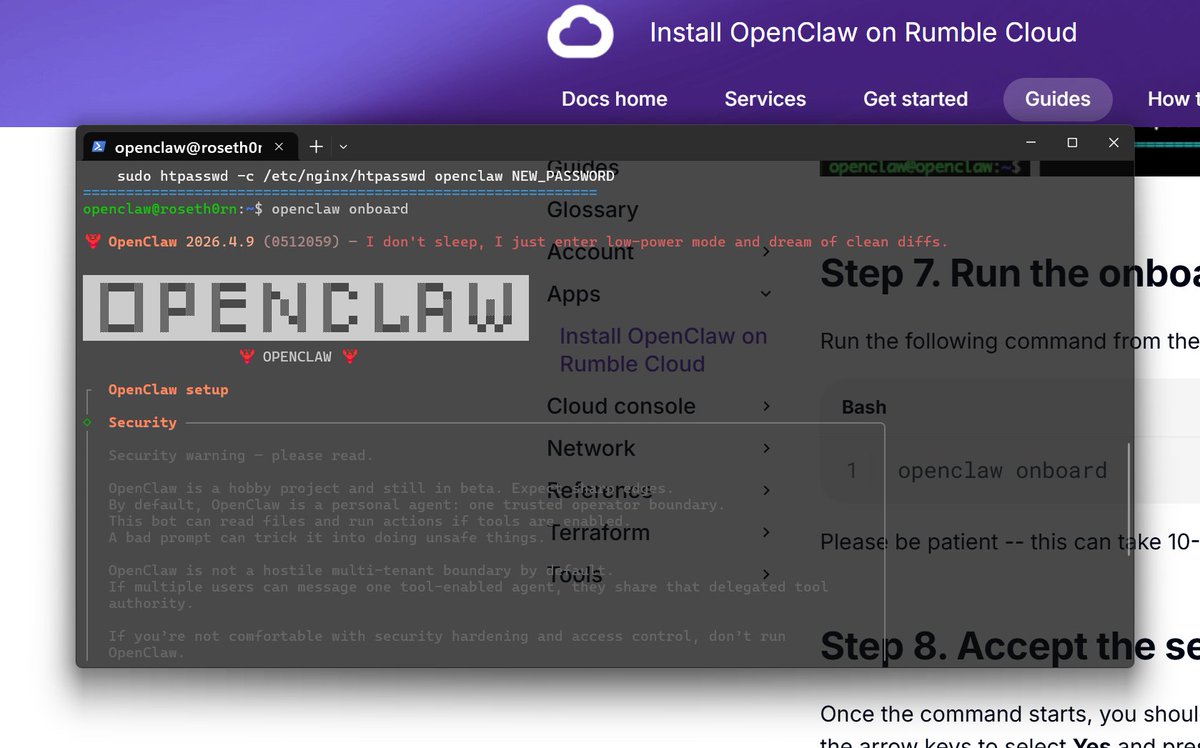Collapse the Apps sidebar chevron
1200x748 pixels.
766,294
